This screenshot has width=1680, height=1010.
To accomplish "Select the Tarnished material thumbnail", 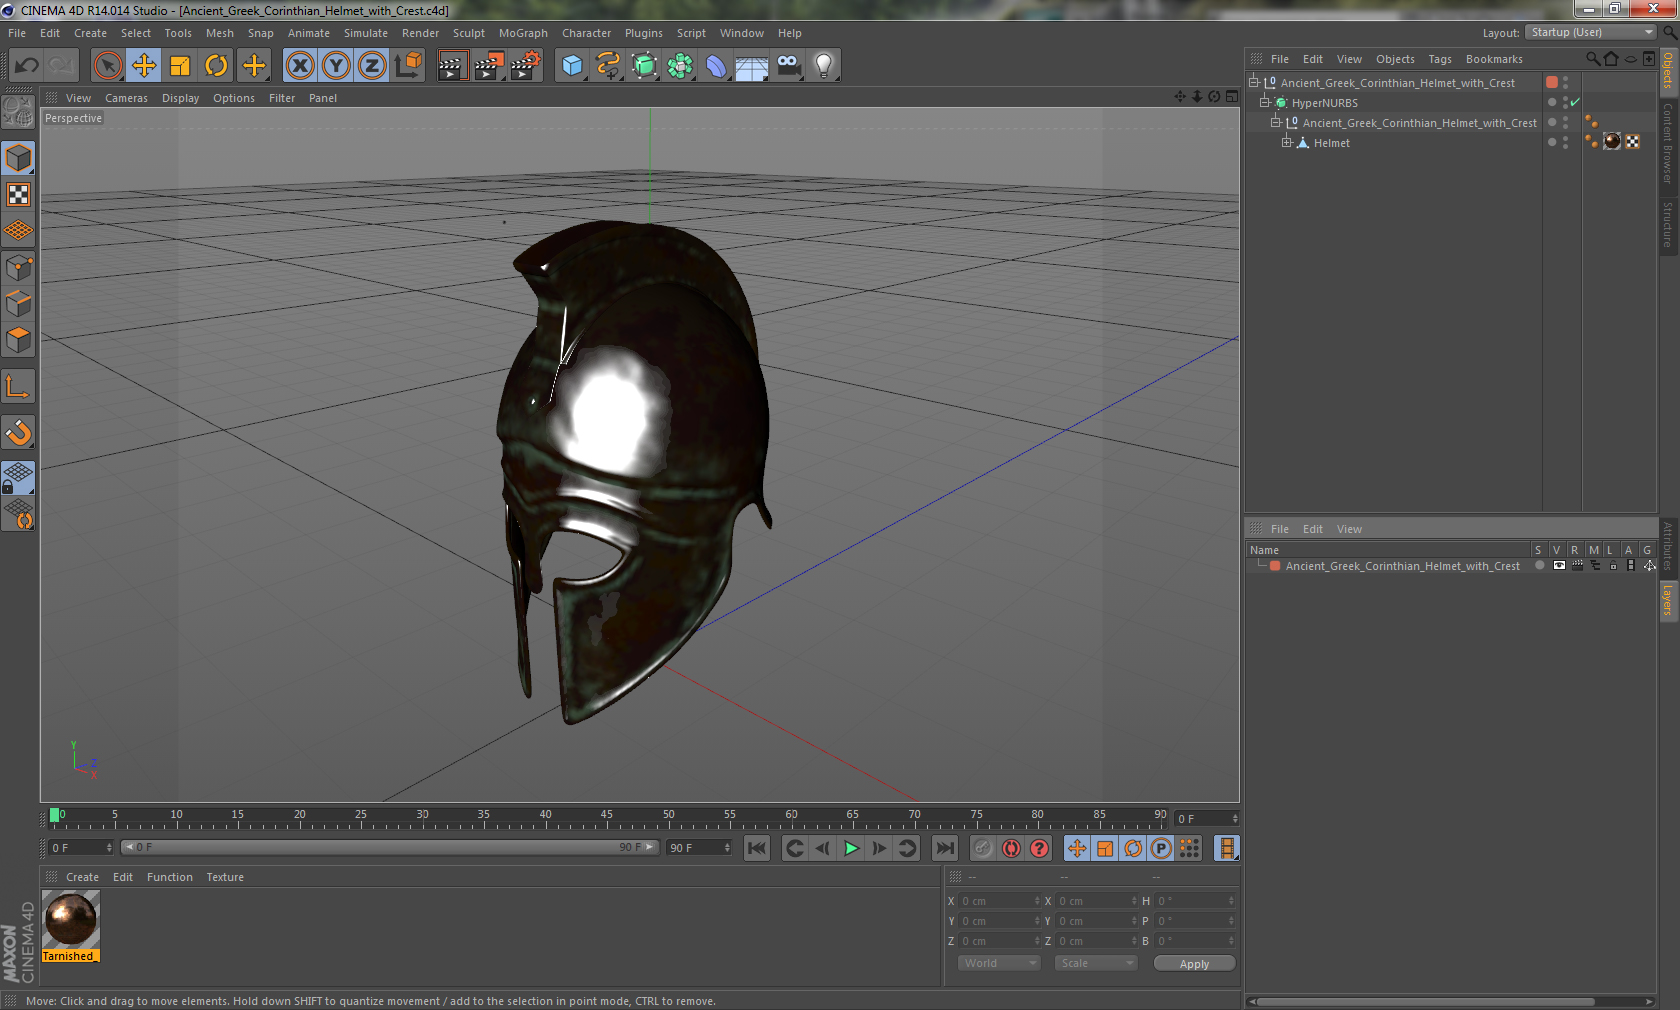I will [x=70, y=920].
